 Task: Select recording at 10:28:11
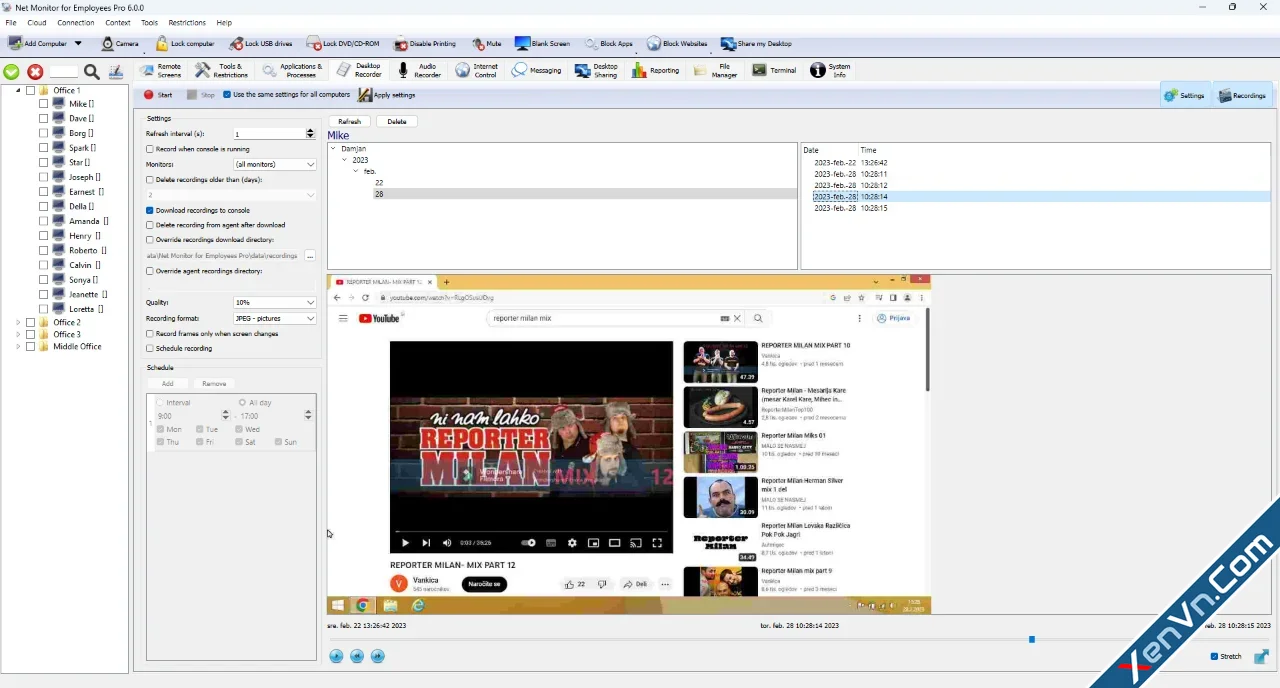pyautogui.click(x=850, y=174)
